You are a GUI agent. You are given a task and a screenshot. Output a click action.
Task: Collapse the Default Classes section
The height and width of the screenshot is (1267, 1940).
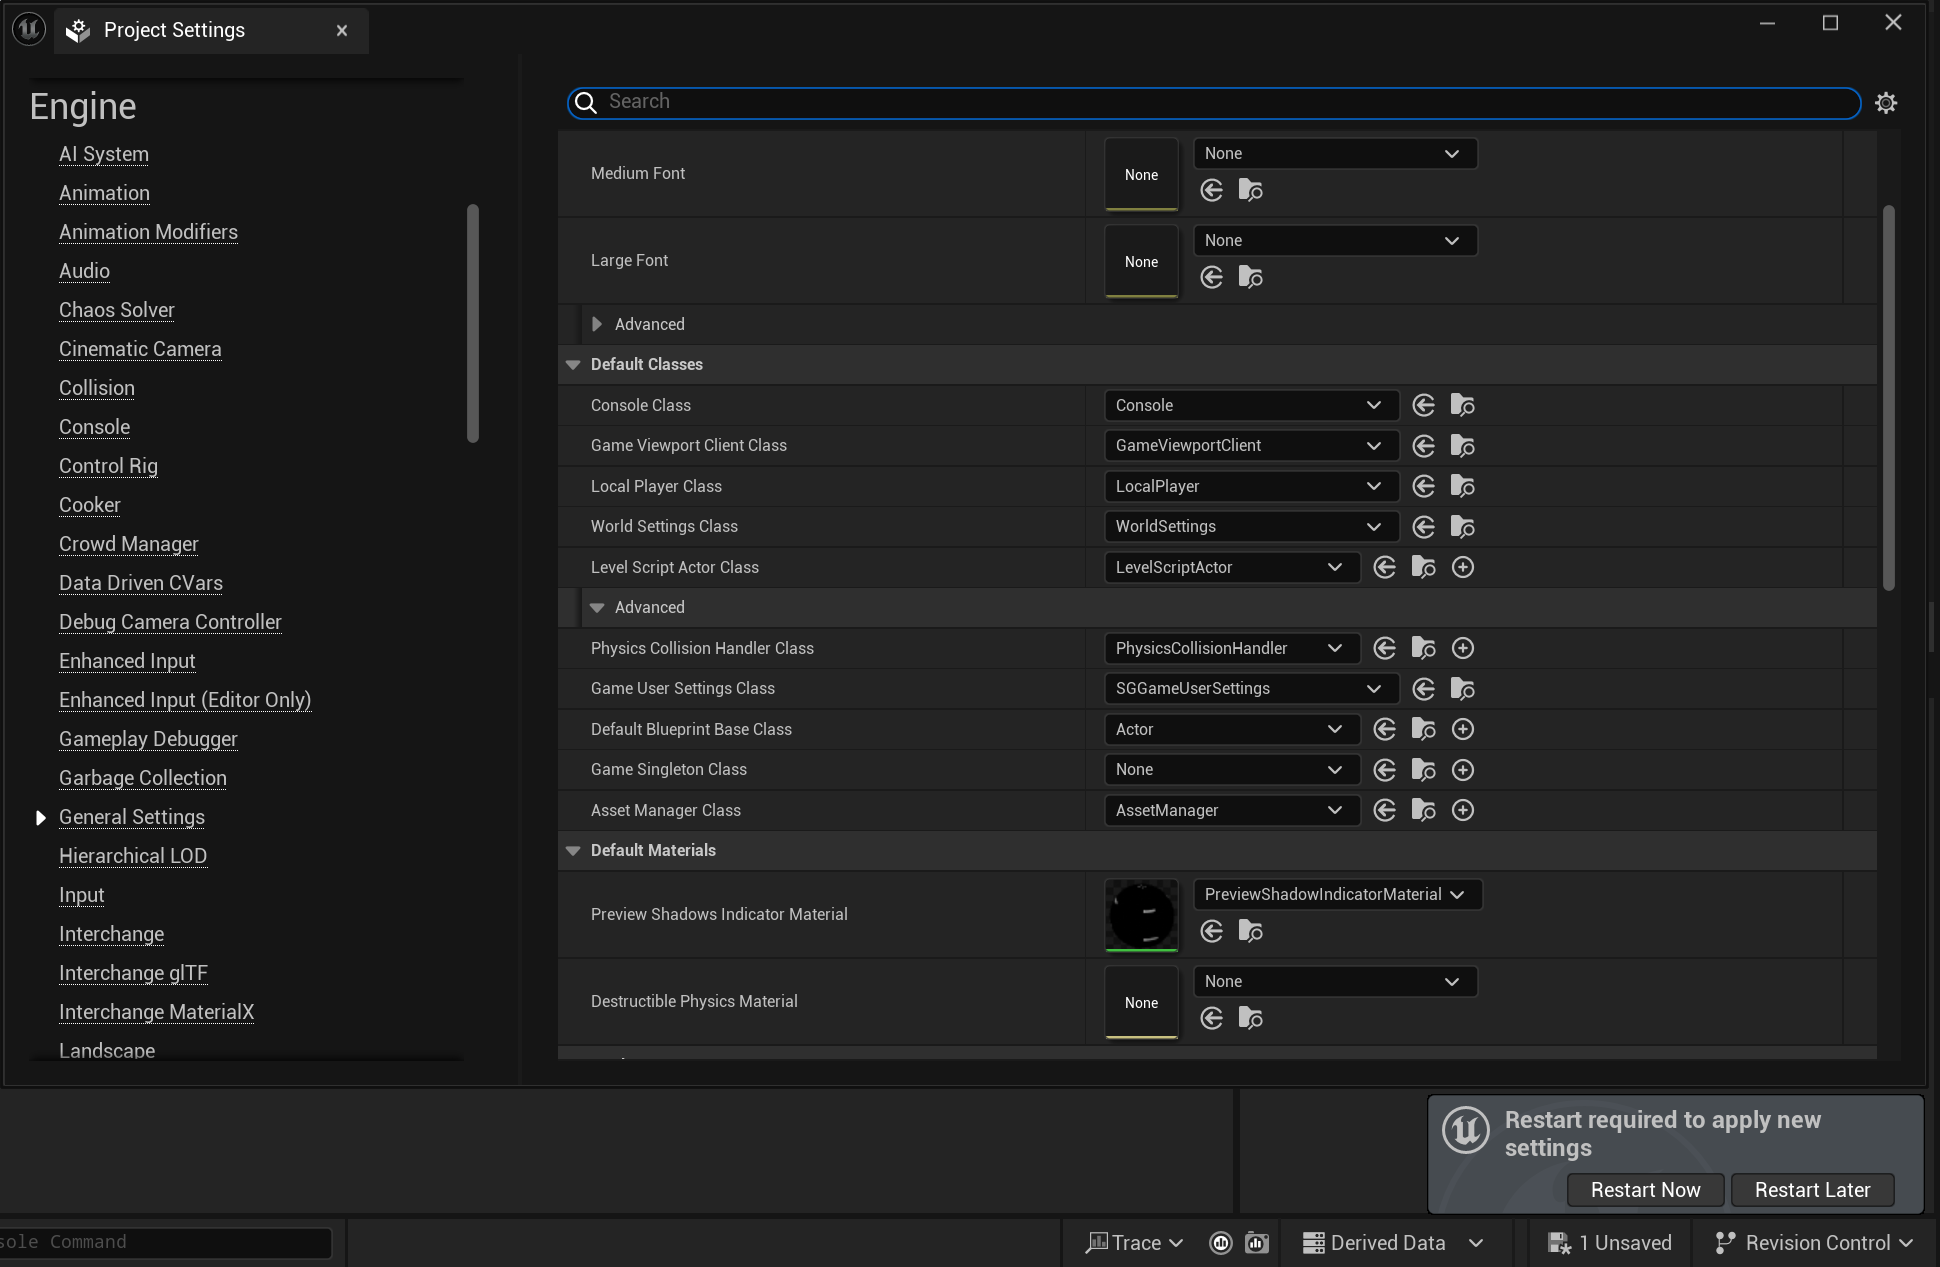(572, 364)
